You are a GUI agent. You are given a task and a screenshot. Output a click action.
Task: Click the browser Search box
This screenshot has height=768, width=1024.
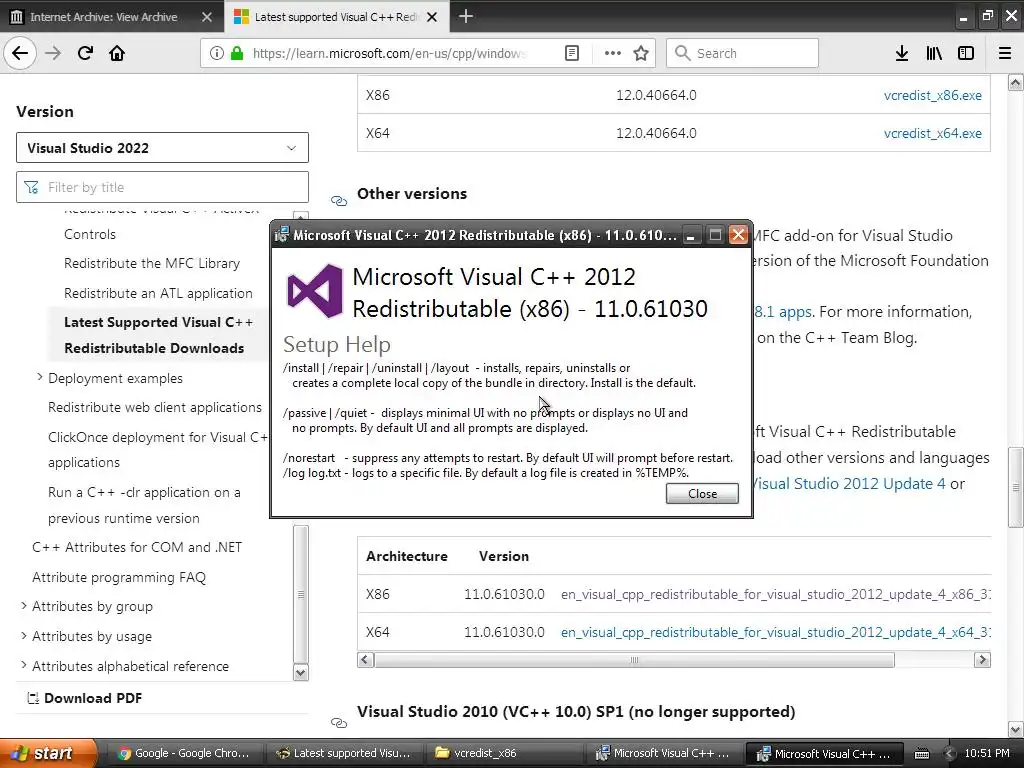742,53
